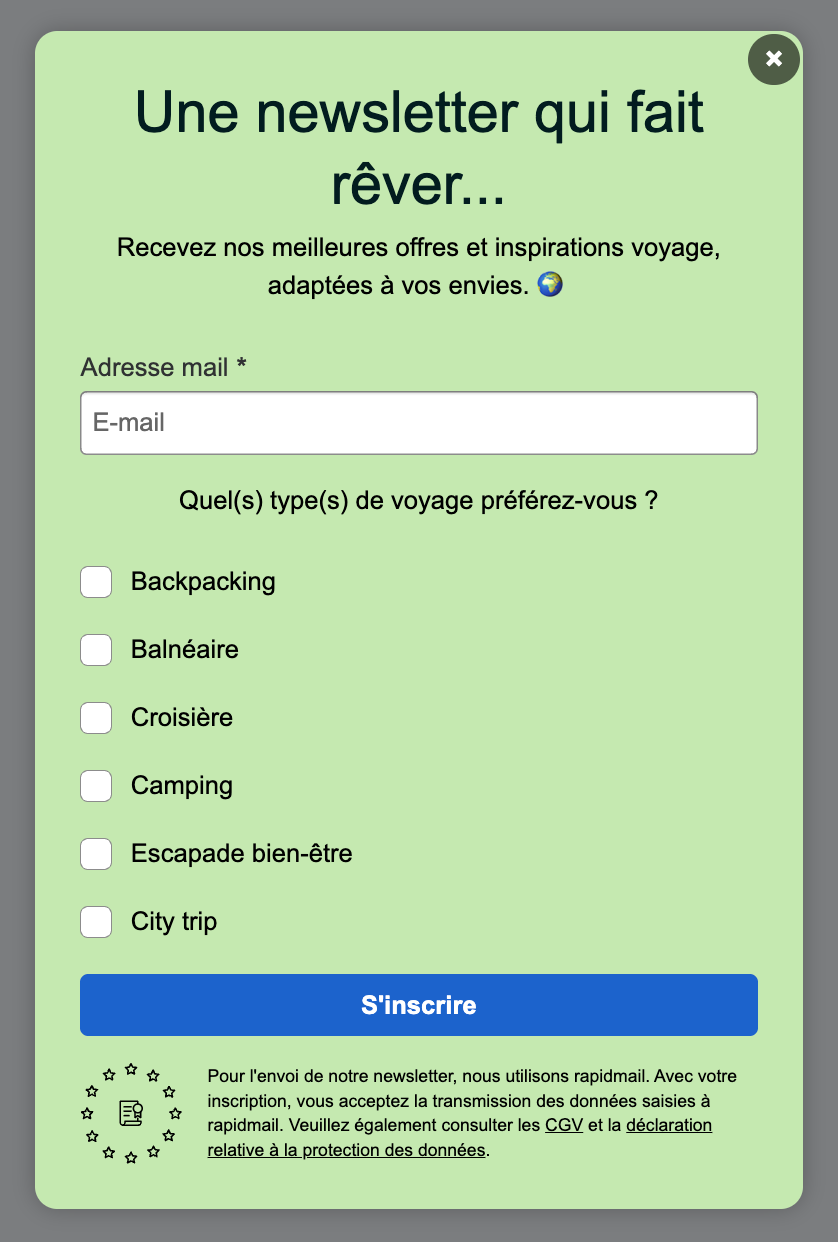Viewport: 838px width, 1242px height.
Task: Click the Croisière label text
Action: (181, 718)
